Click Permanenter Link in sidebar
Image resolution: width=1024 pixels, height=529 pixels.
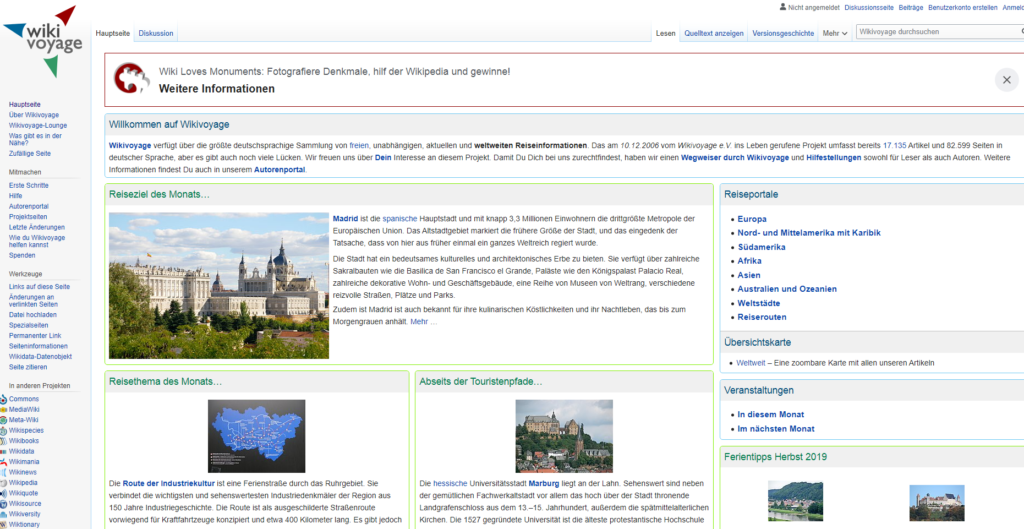pos(35,336)
